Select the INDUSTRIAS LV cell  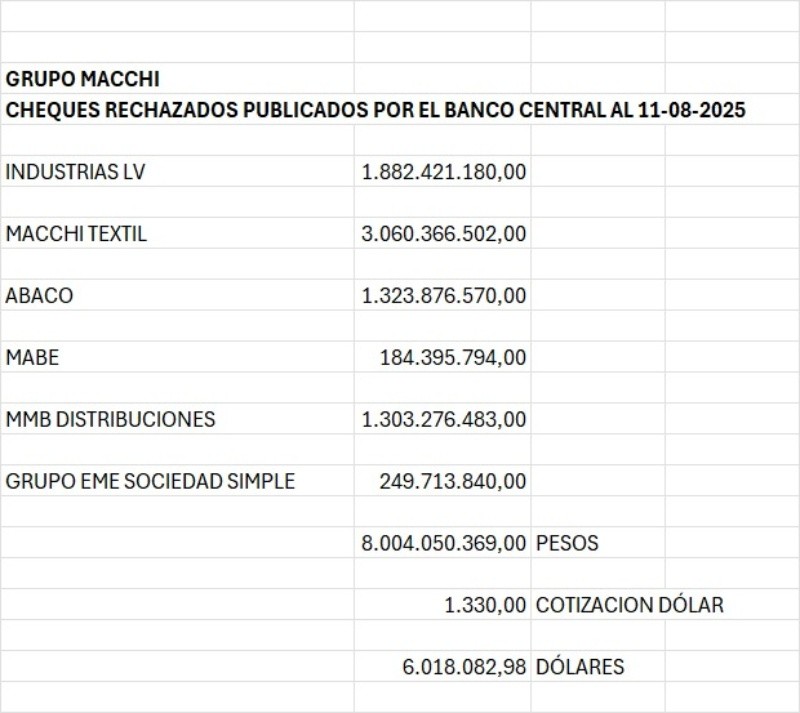click(x=76, y=172)
